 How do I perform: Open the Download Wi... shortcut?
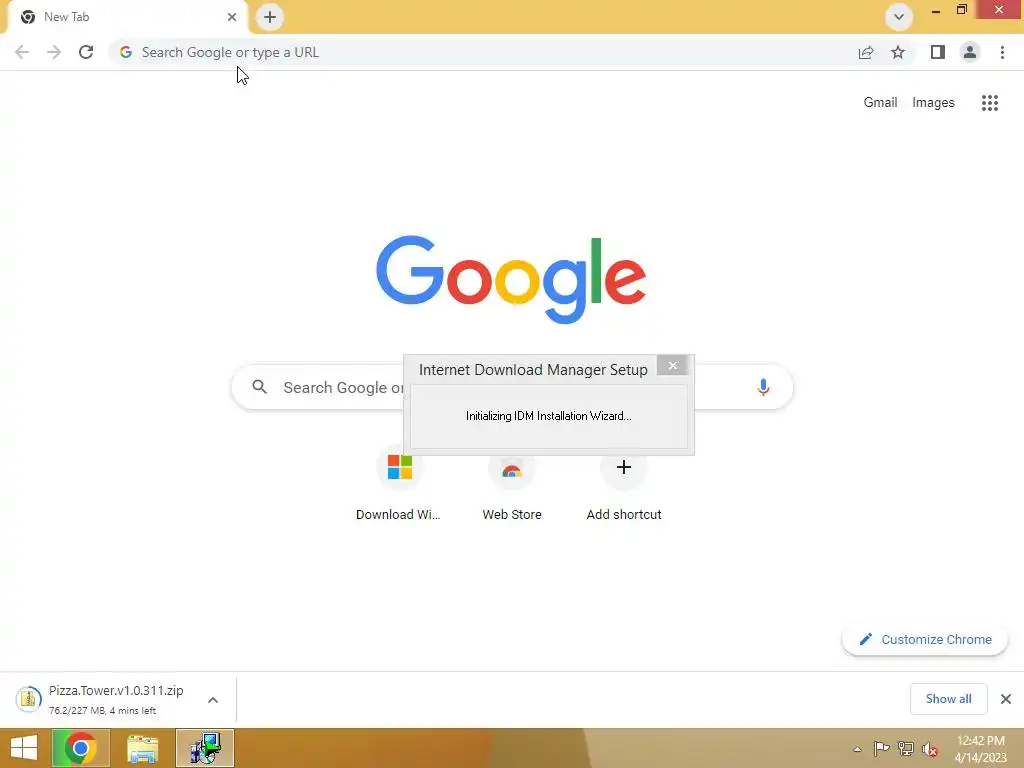398,483
